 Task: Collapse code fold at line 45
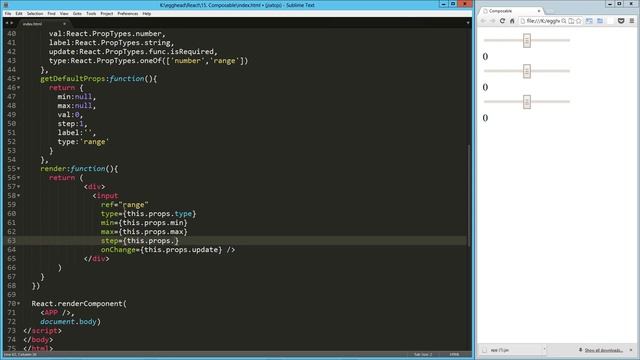pyautogui.click(x=18, y=78)
